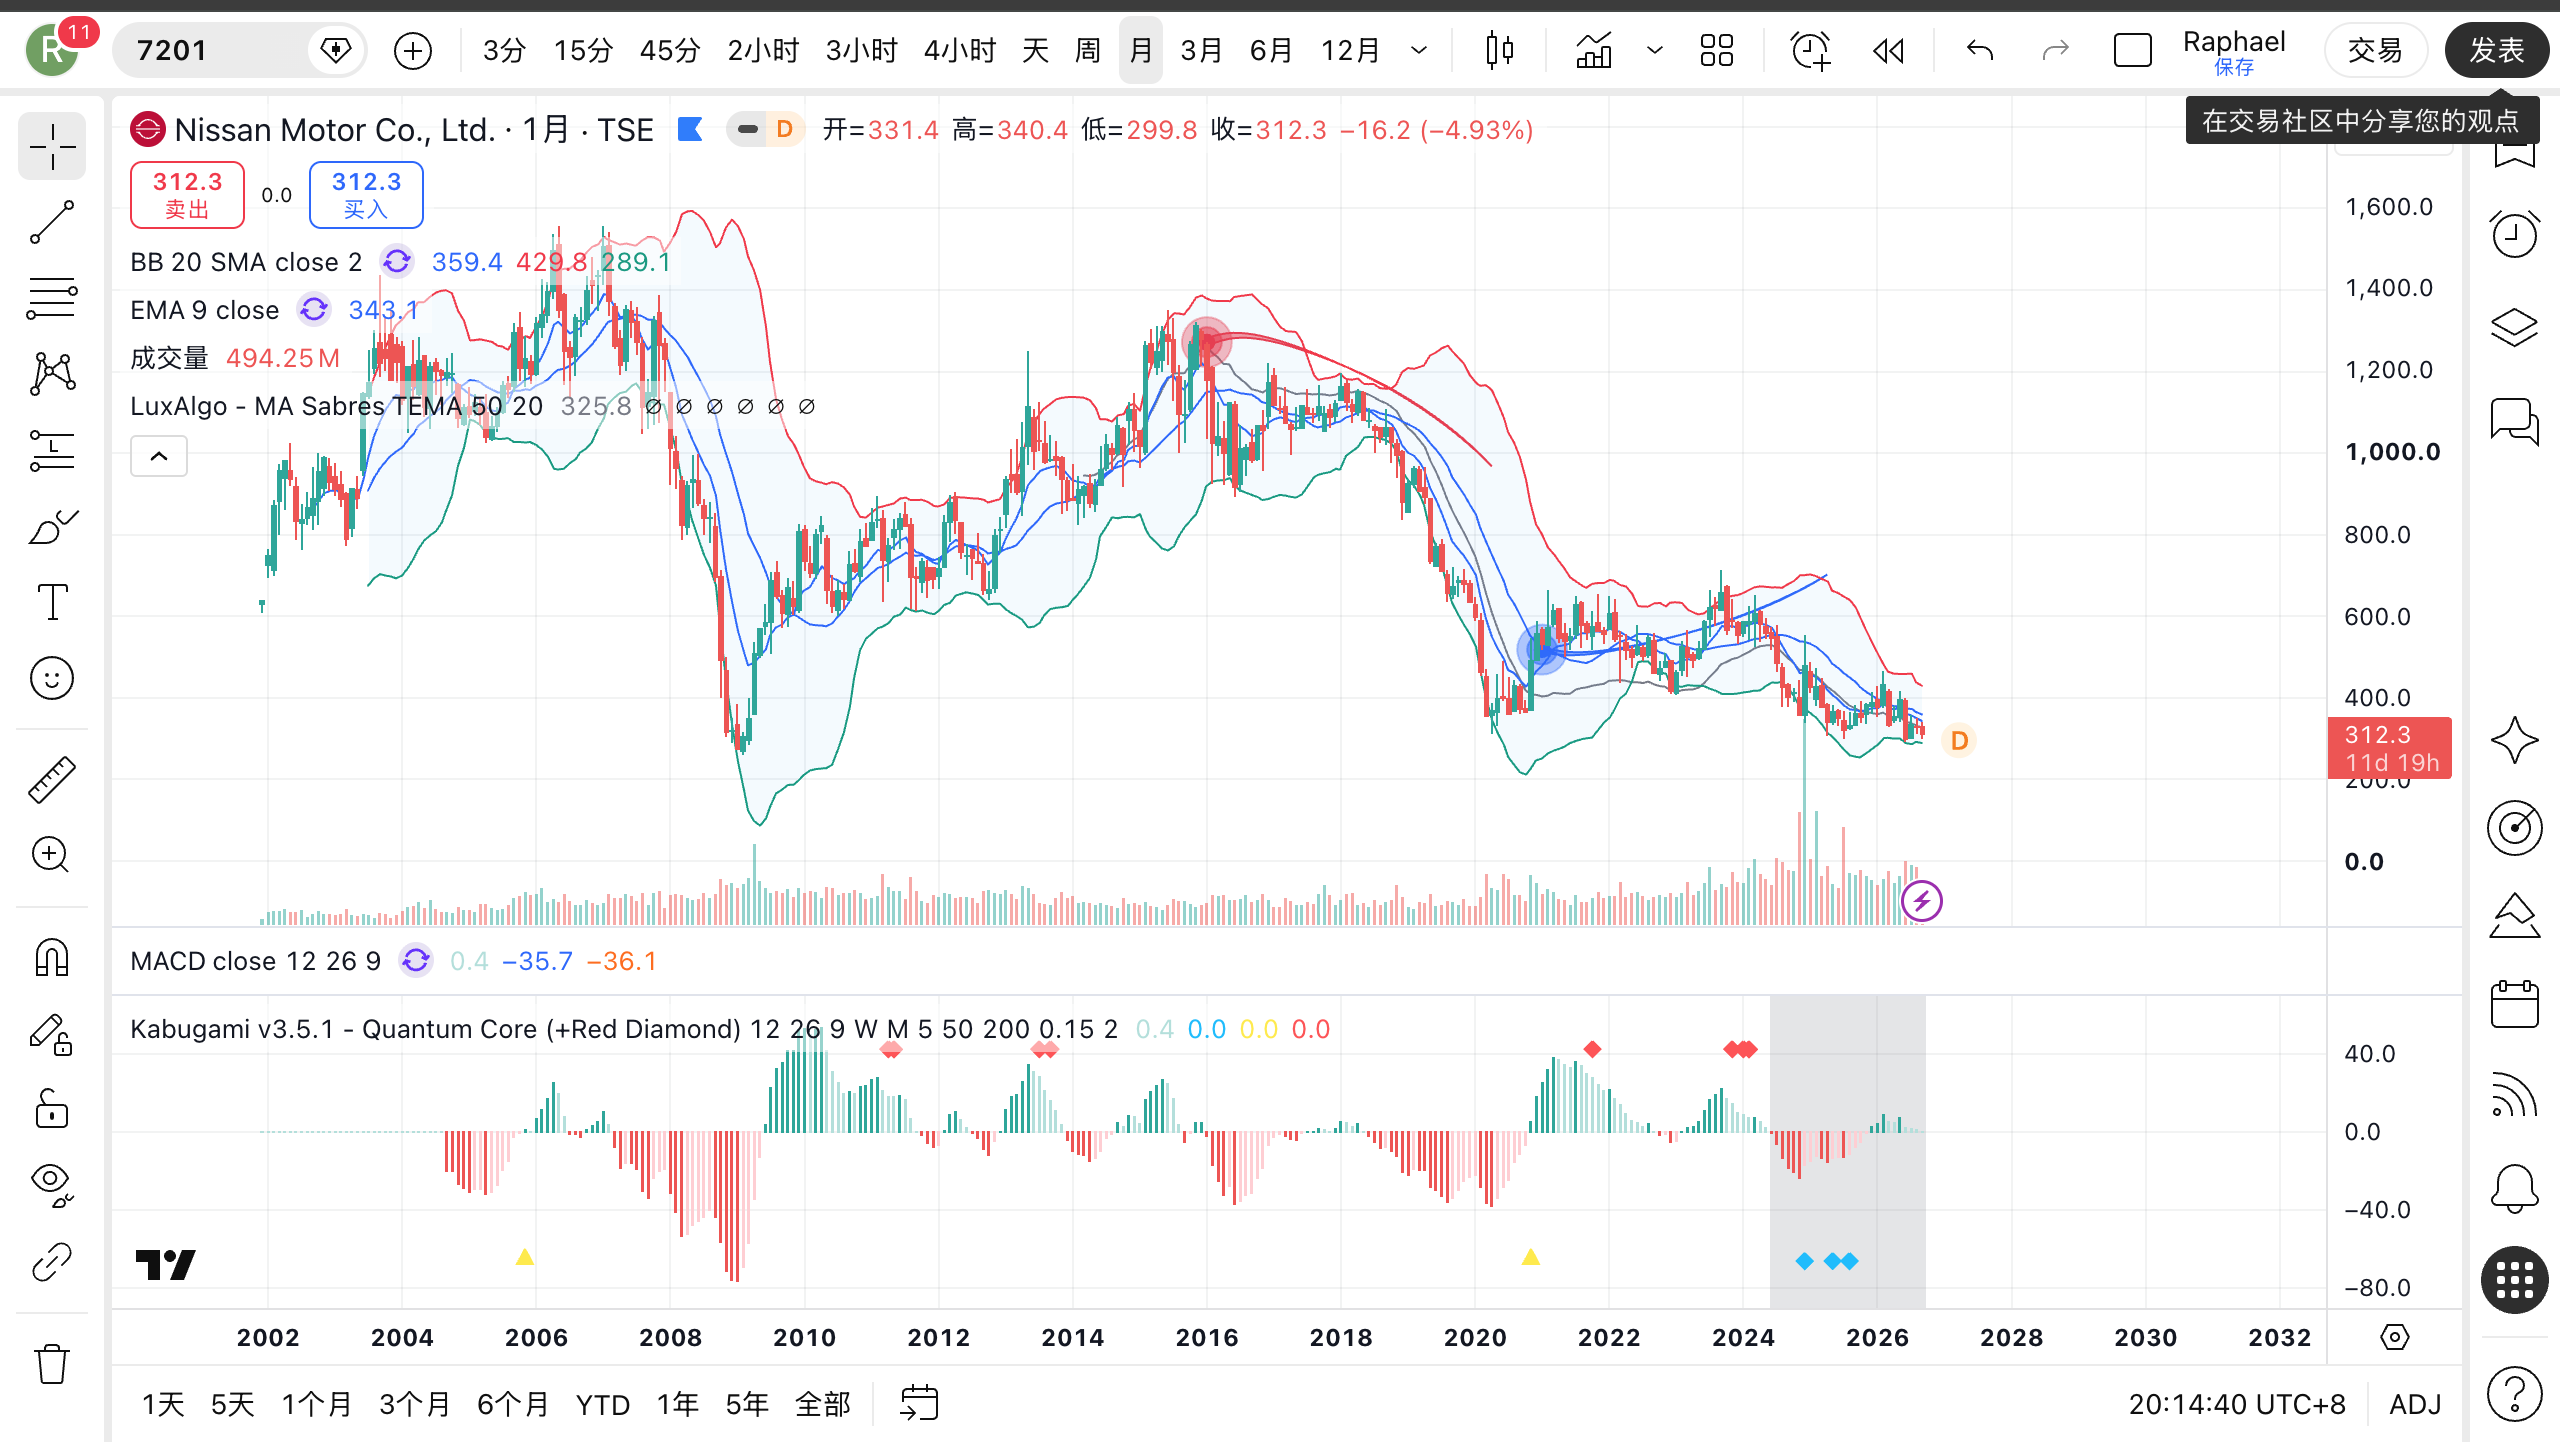
Task: Select the XABCD pattern tool
Action: tap(52, 373)
